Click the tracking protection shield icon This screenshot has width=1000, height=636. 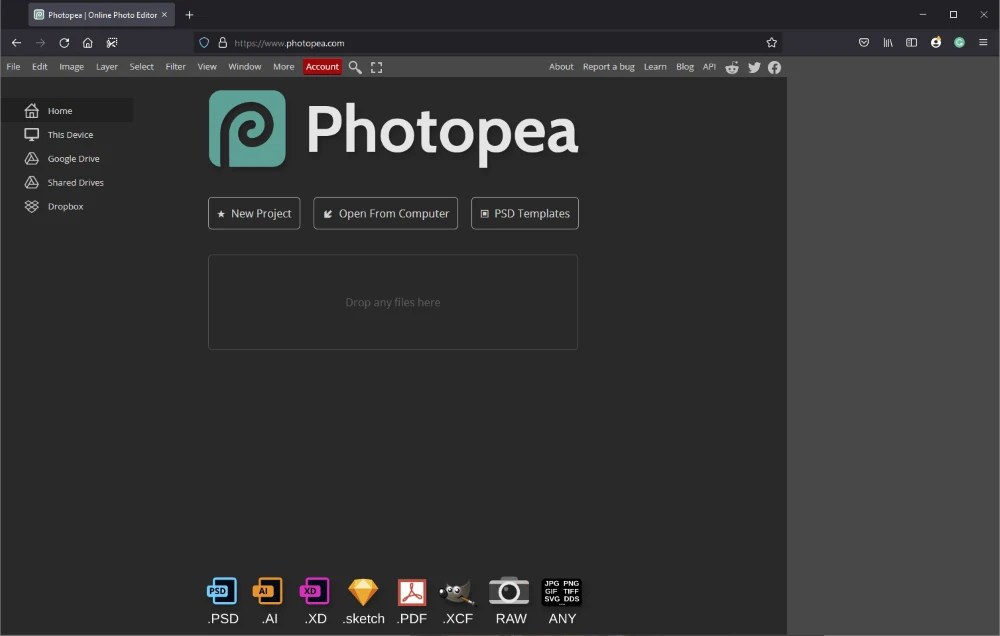[x=204, y=43]
